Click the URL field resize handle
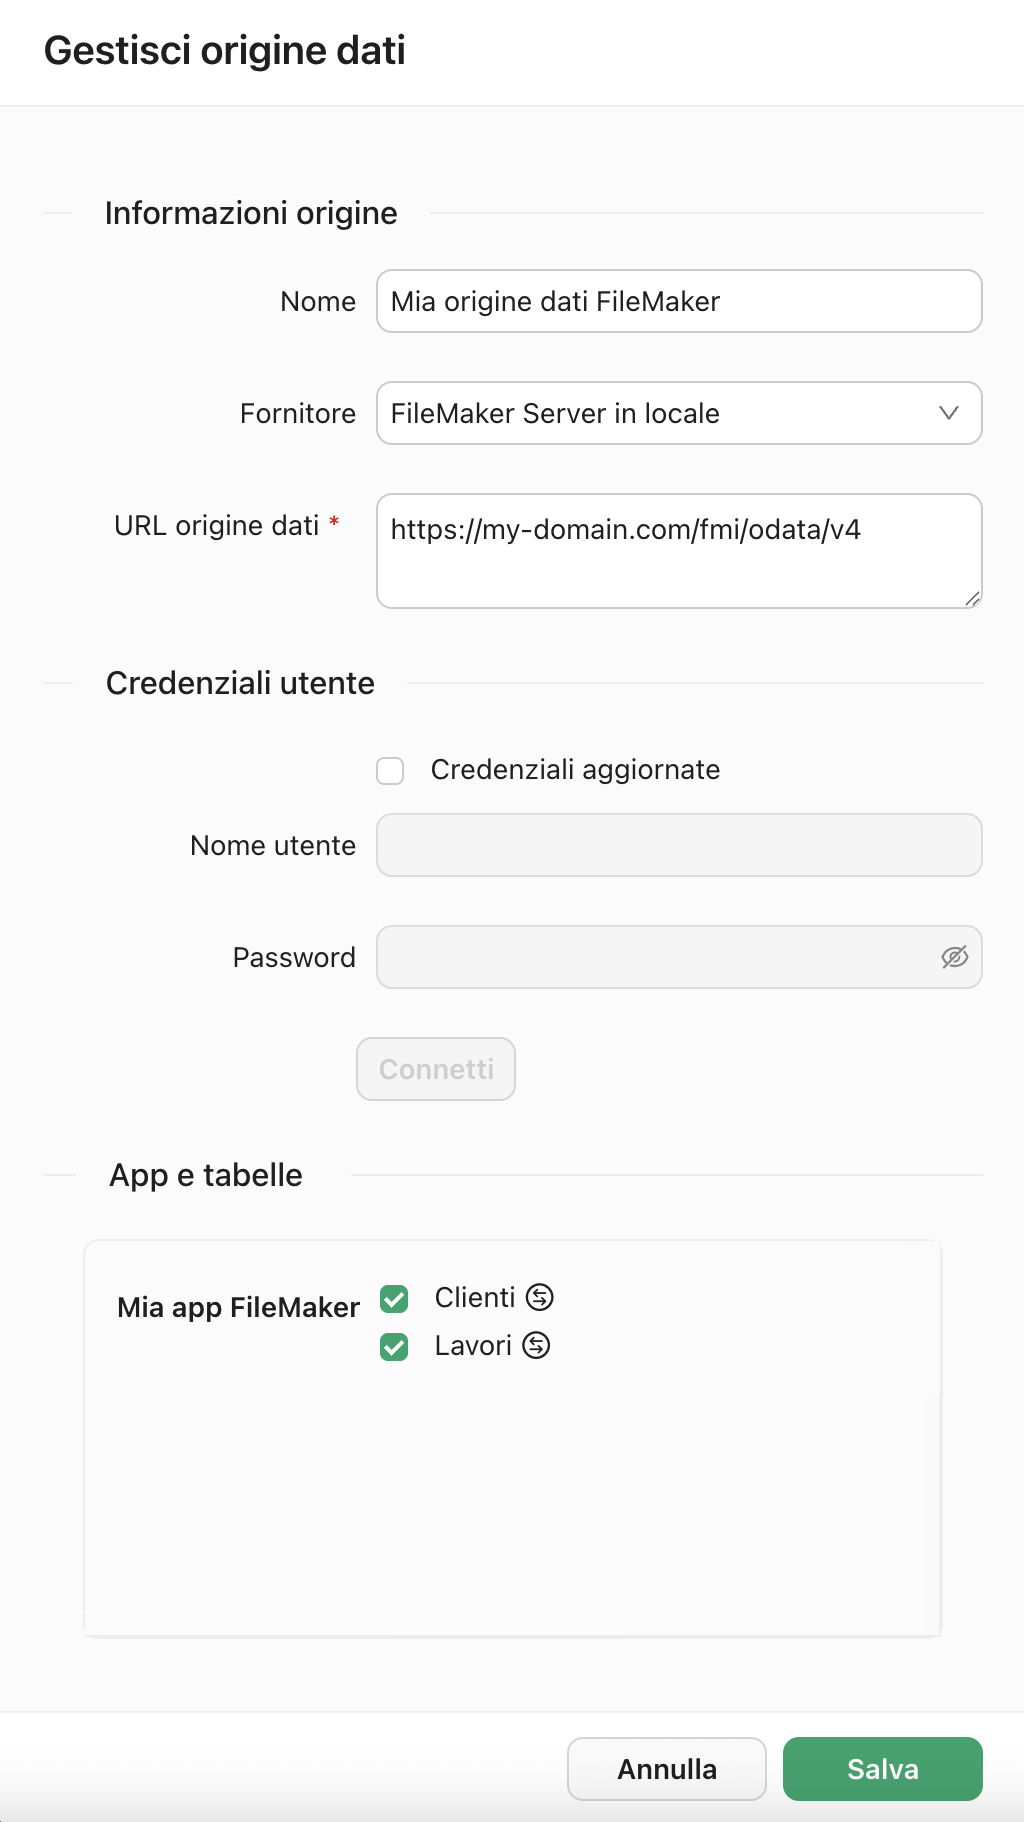 [972, 598]
